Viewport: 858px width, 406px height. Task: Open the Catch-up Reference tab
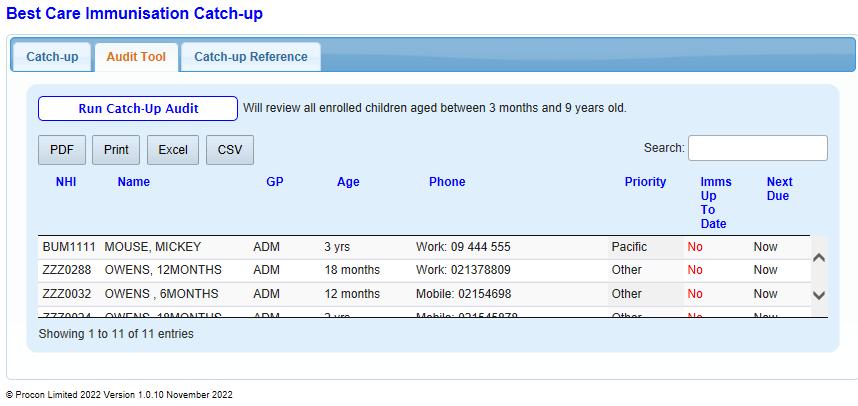(251, 57)
